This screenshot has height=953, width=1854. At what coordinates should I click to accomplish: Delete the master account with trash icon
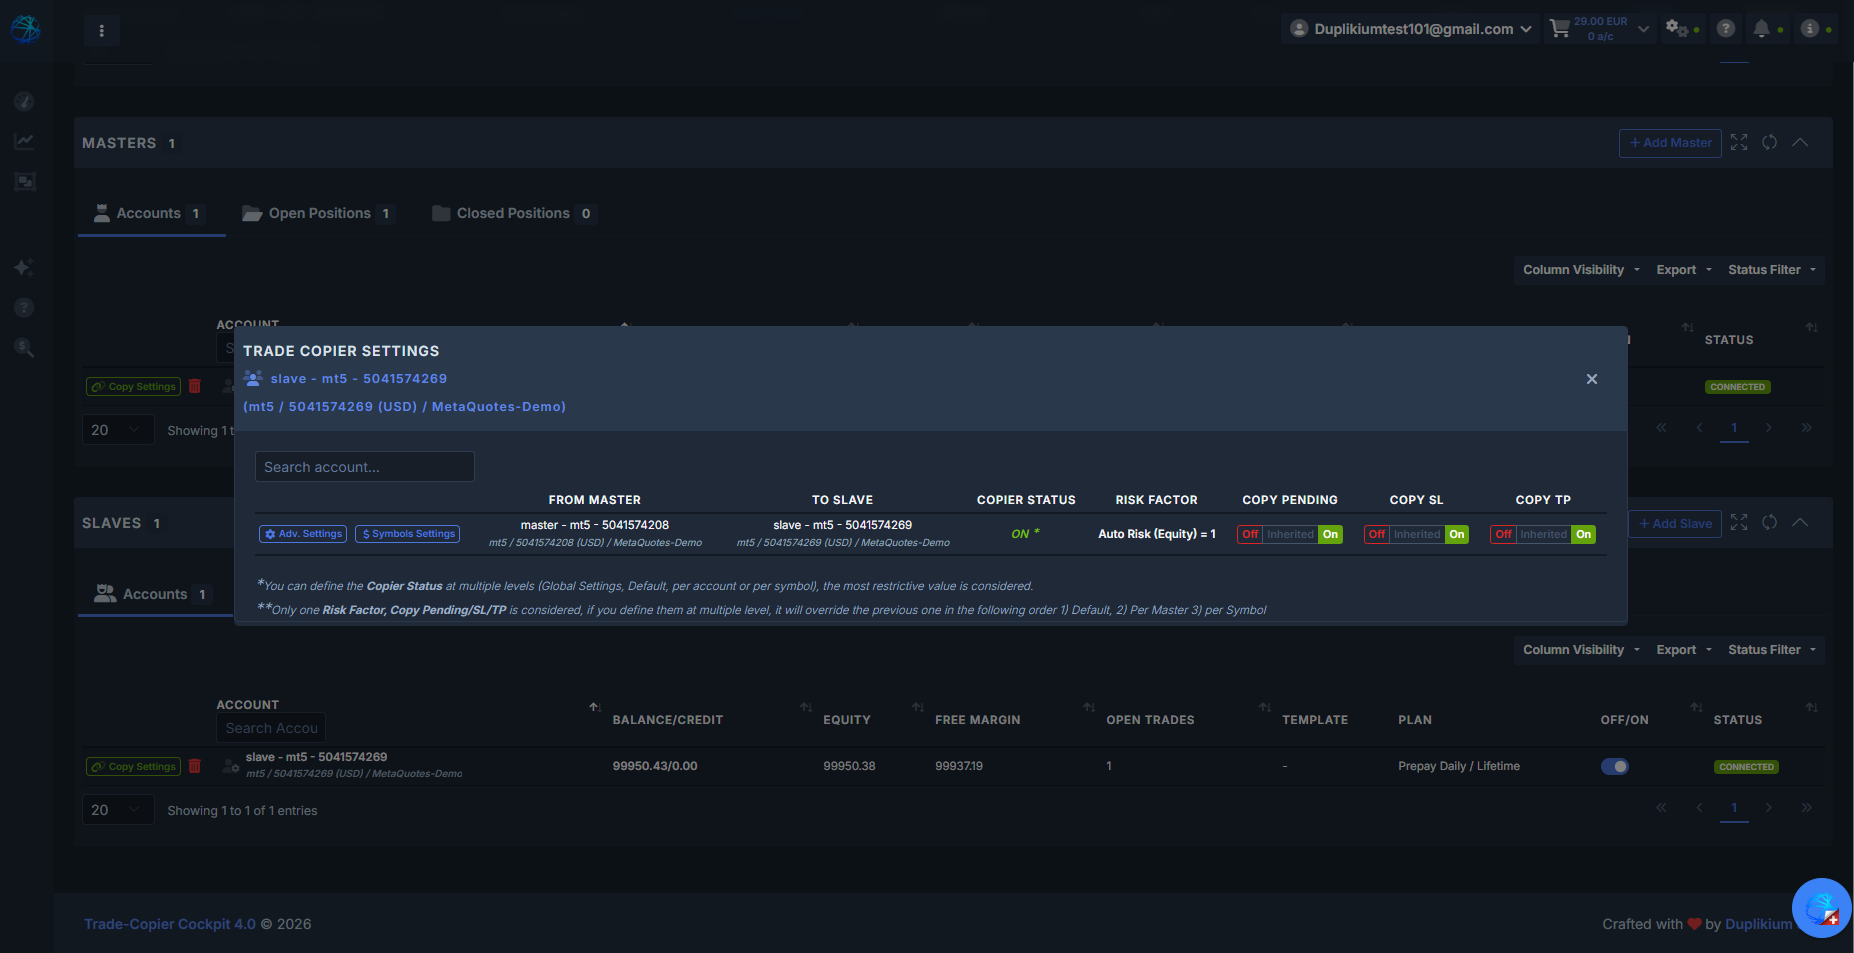[x=195, y=386]
